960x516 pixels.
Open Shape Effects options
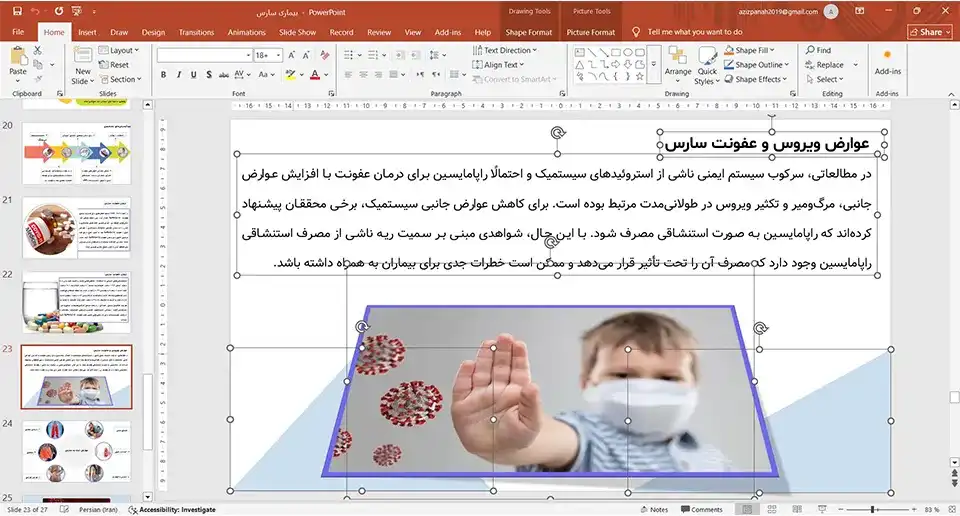[x=756, y=79]
